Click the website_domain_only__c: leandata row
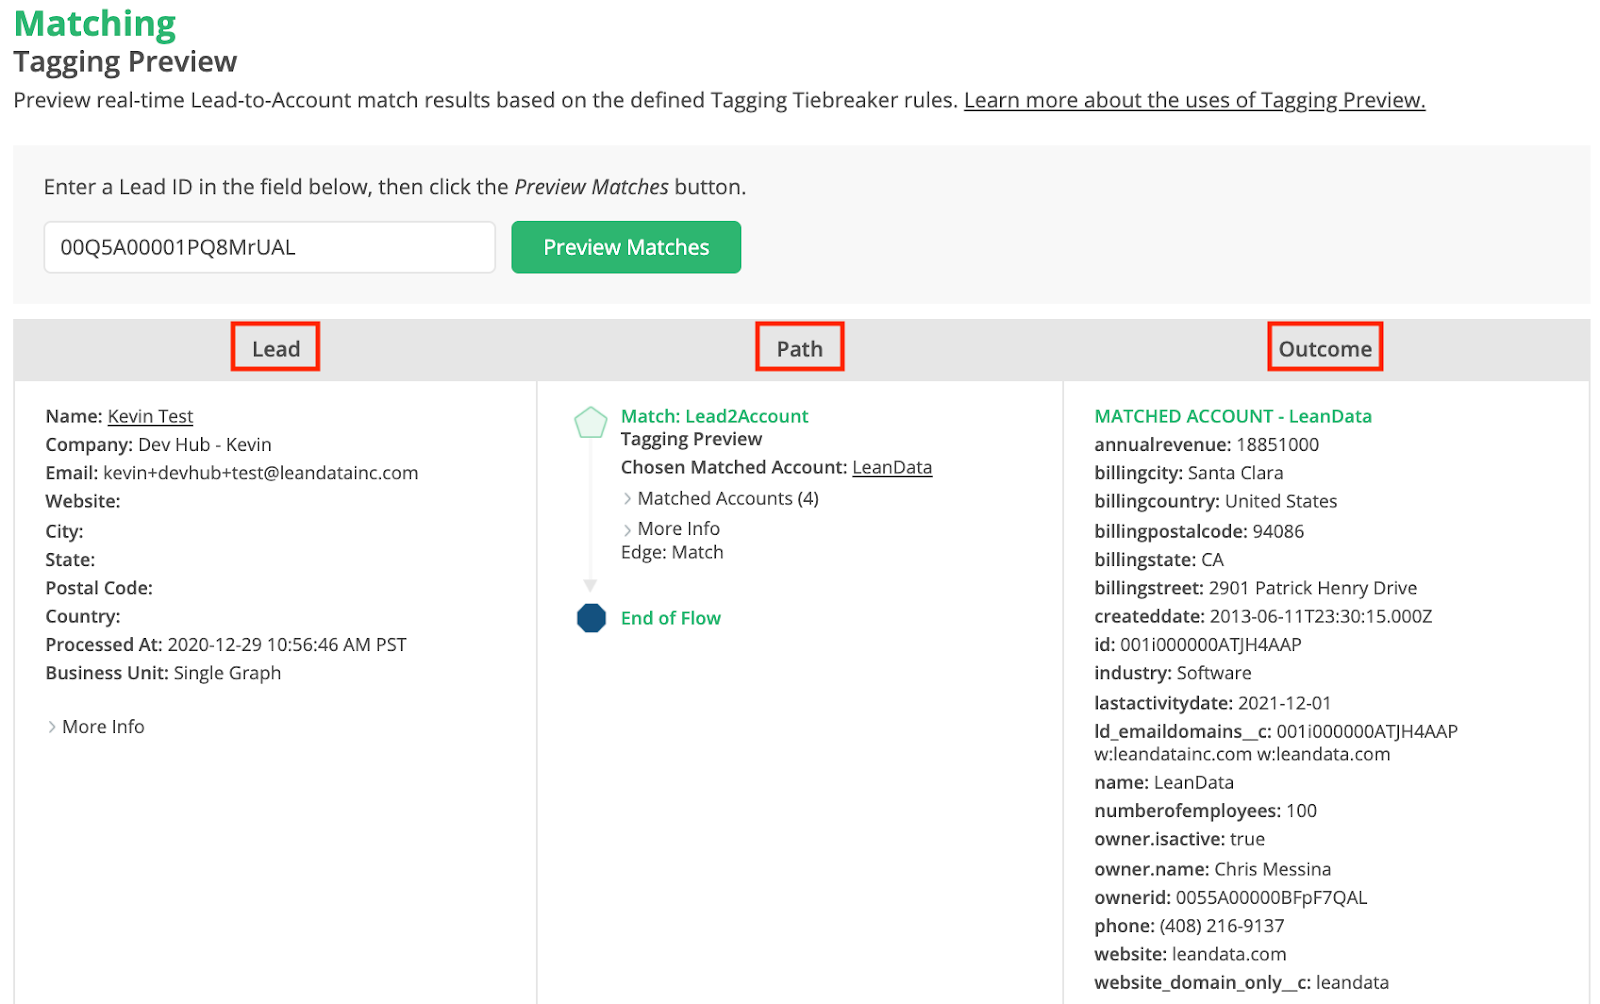 tap(1242, 982)
